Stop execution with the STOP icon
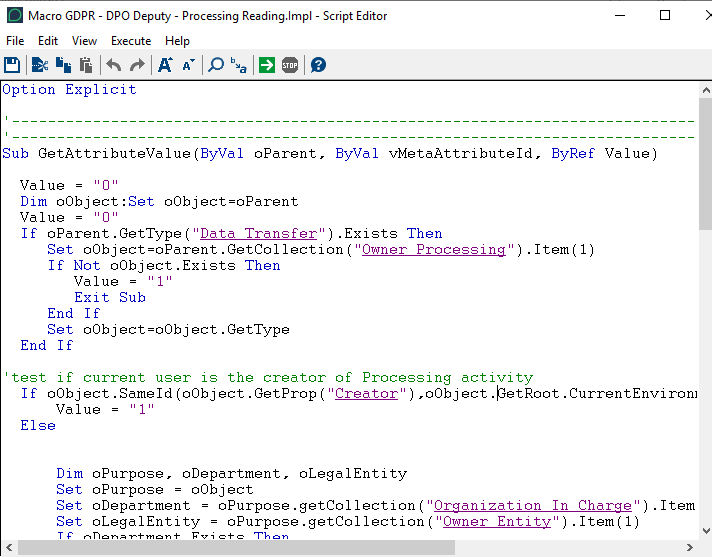Screen dimensions: 712x557 (x=290, y=65)
